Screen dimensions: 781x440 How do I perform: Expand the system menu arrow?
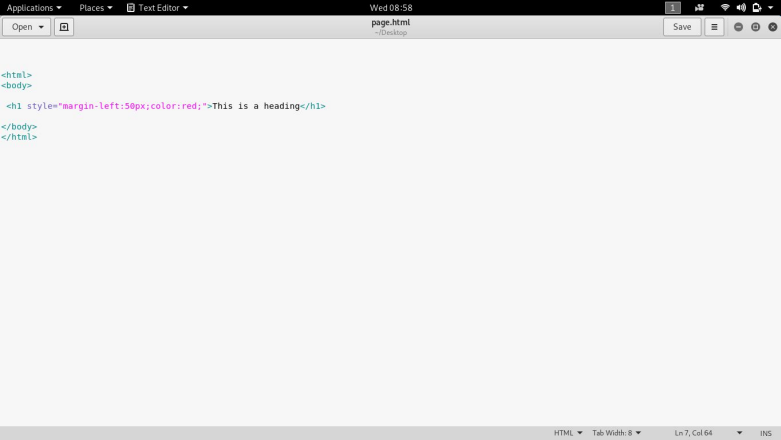(771, 7)
